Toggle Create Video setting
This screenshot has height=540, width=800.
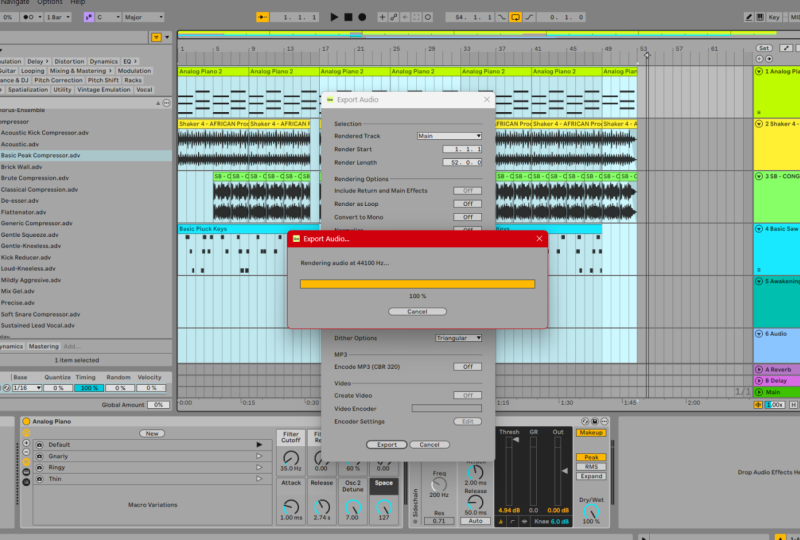(467, 395)
